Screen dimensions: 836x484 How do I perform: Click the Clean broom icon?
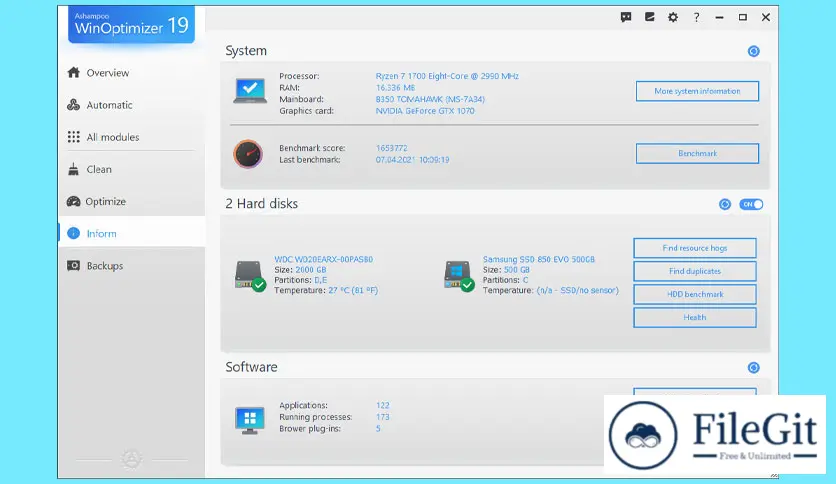(74, 170)
